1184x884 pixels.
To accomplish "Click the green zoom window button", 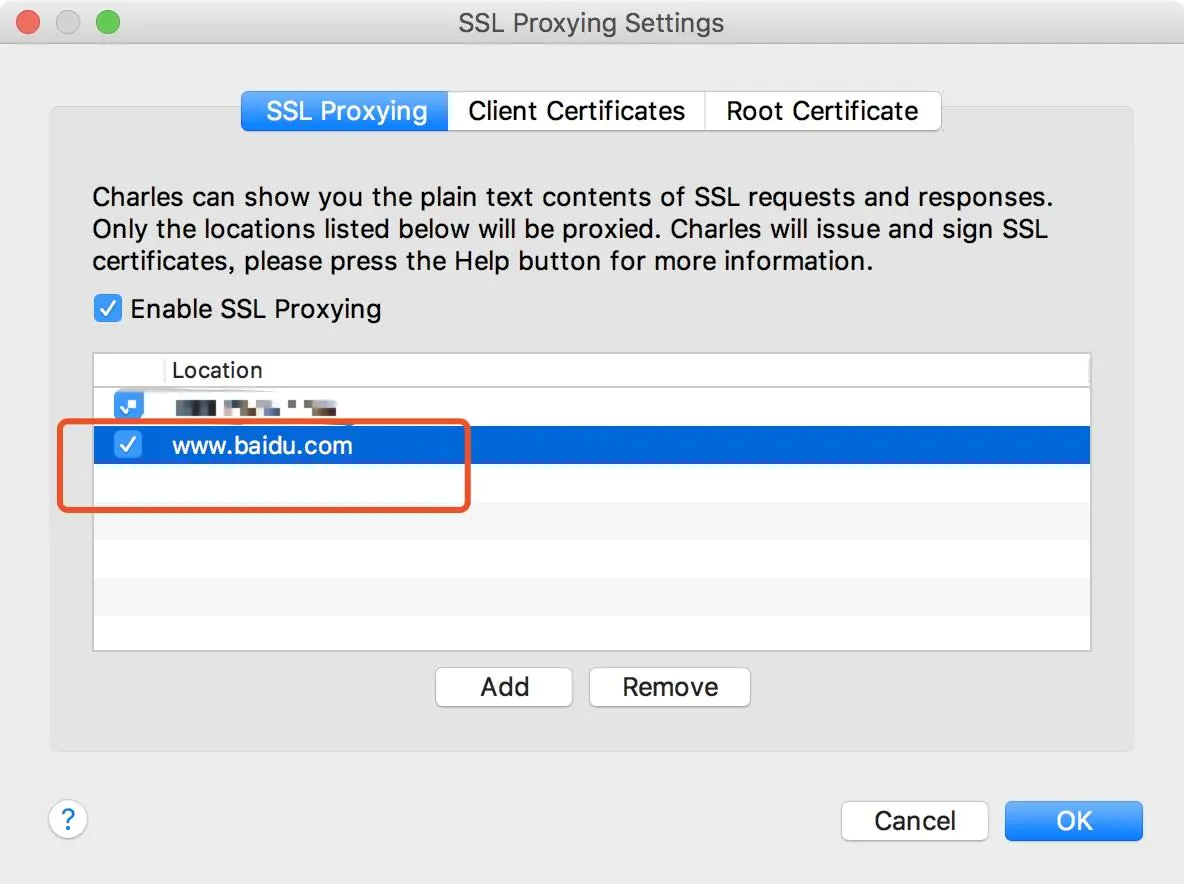I will pyautogui.click(x=107, y=22).
